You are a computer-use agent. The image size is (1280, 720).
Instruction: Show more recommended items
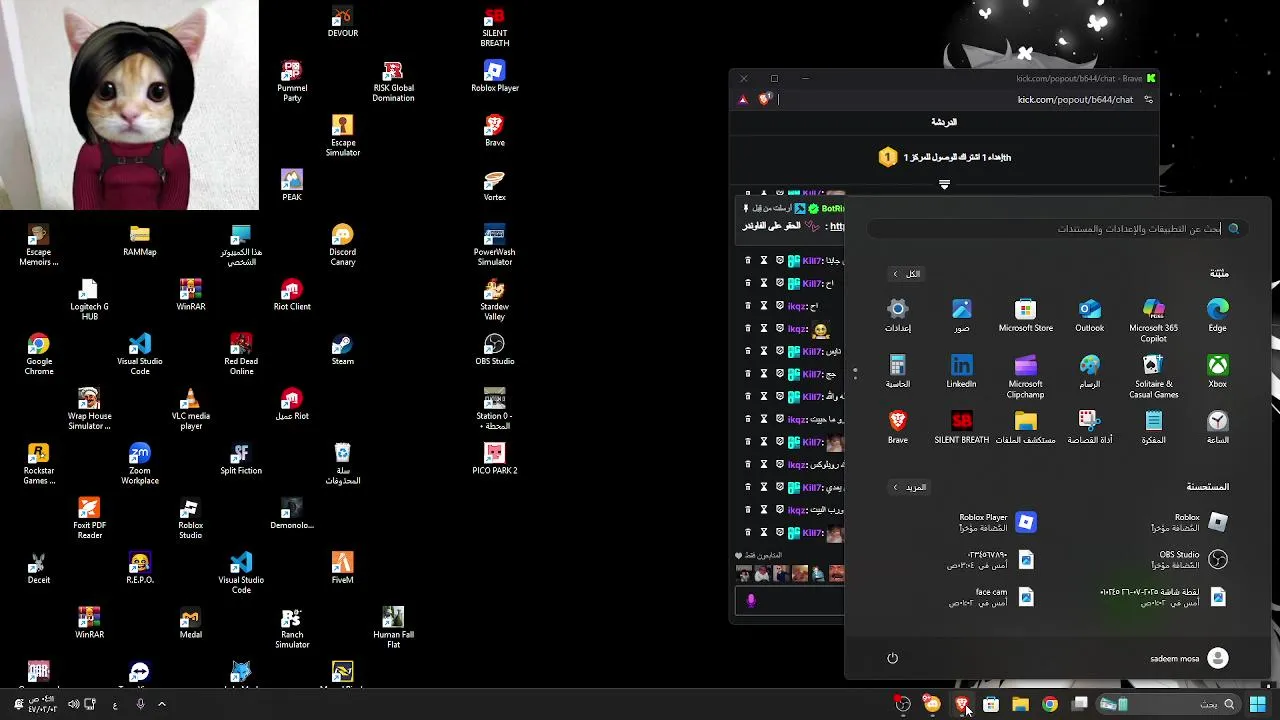point(910,487)
